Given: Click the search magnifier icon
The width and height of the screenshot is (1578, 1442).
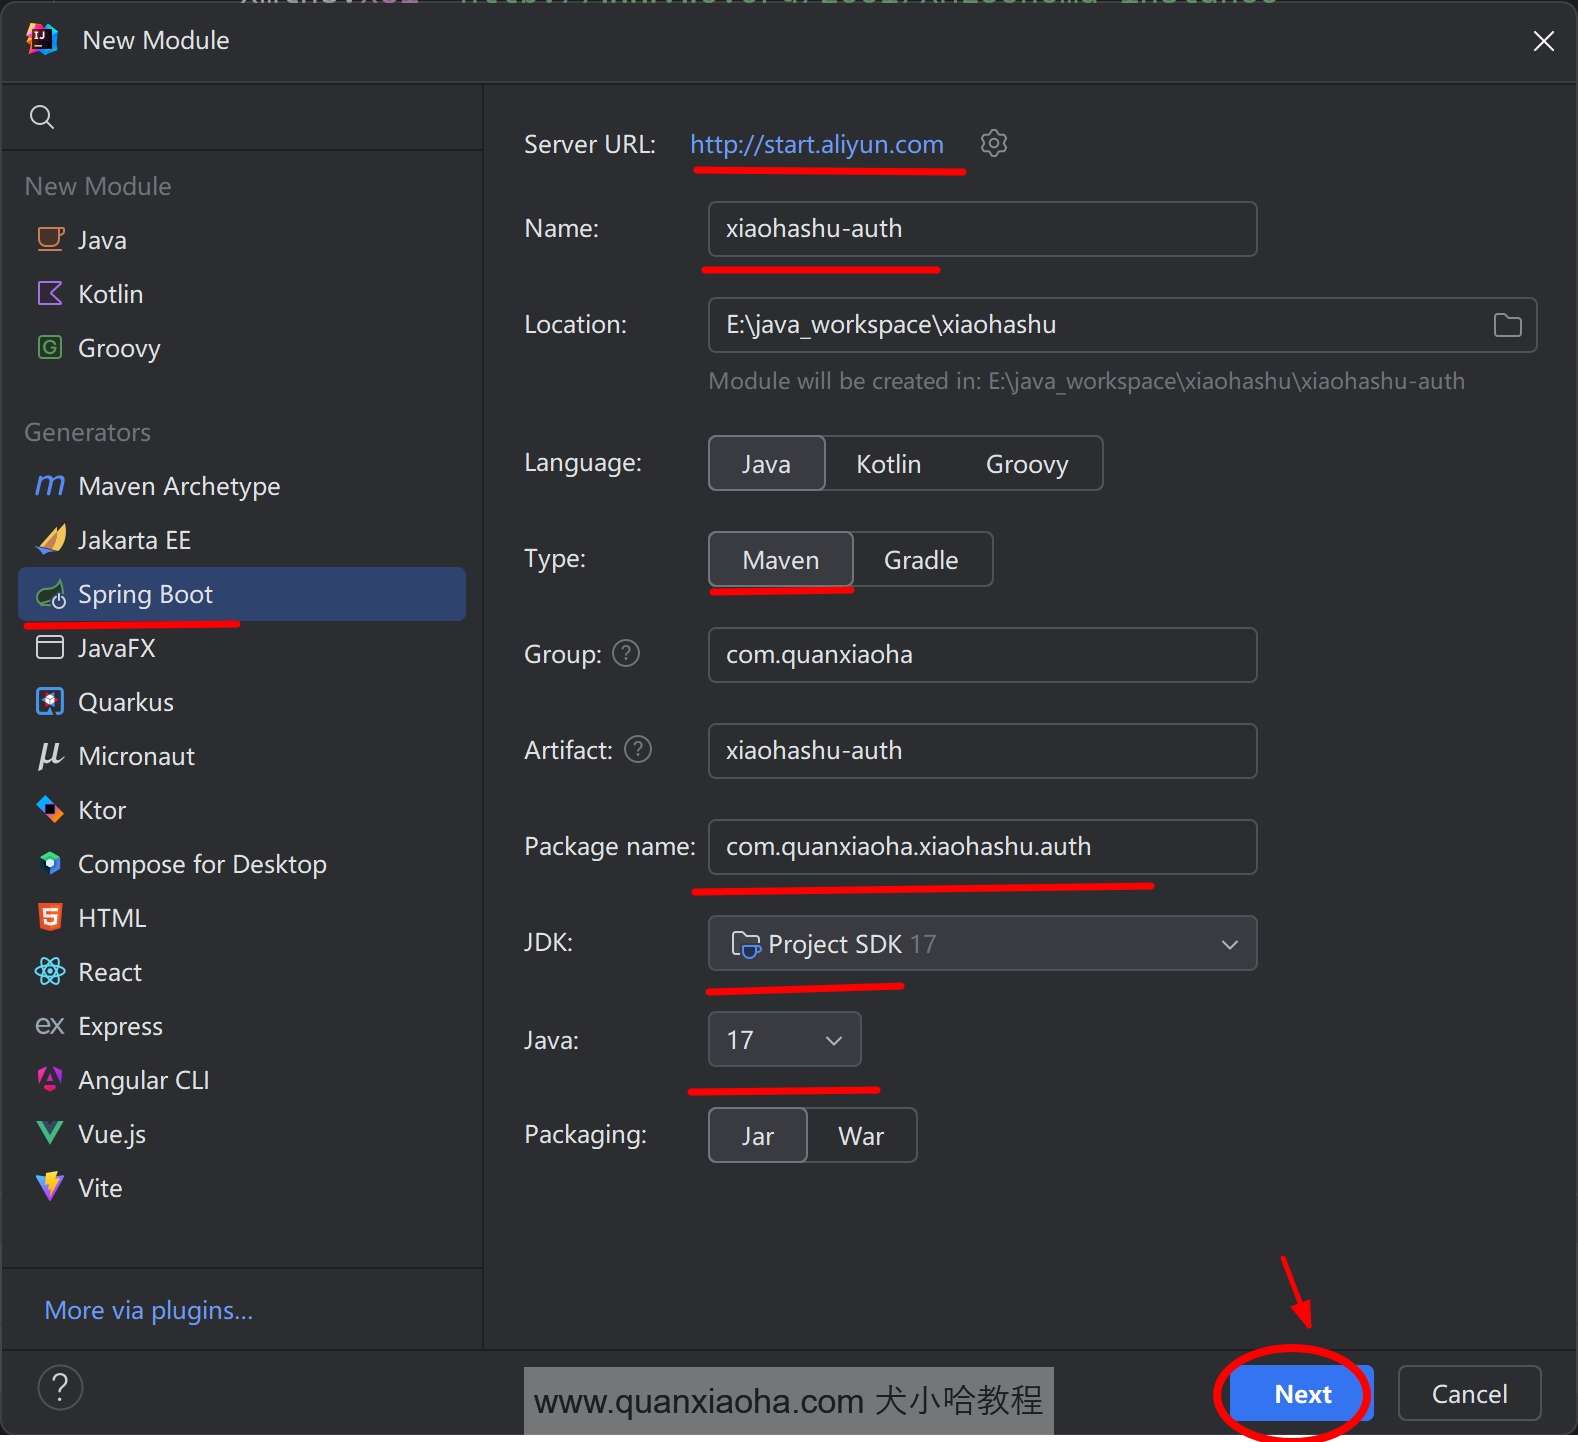Looking at the screenshot, I should pyautogui.click(x=42, y=117).
